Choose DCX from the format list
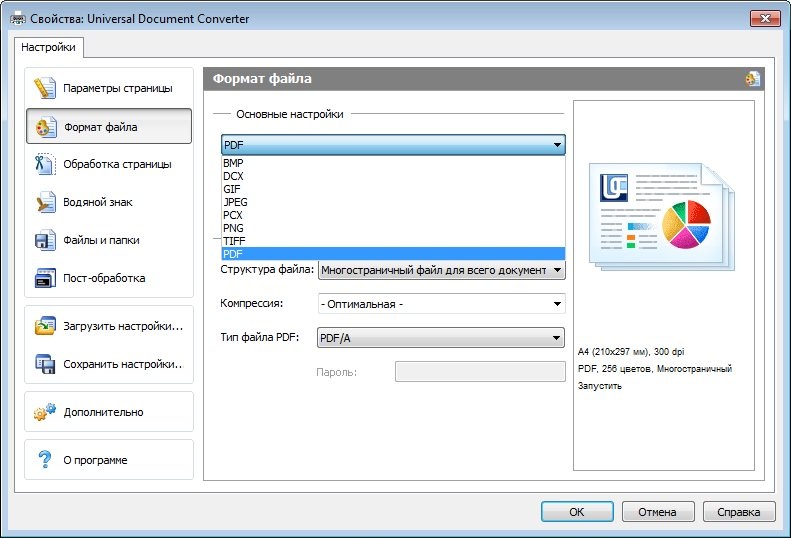This screenshot has height=538, width=791. 393,176
